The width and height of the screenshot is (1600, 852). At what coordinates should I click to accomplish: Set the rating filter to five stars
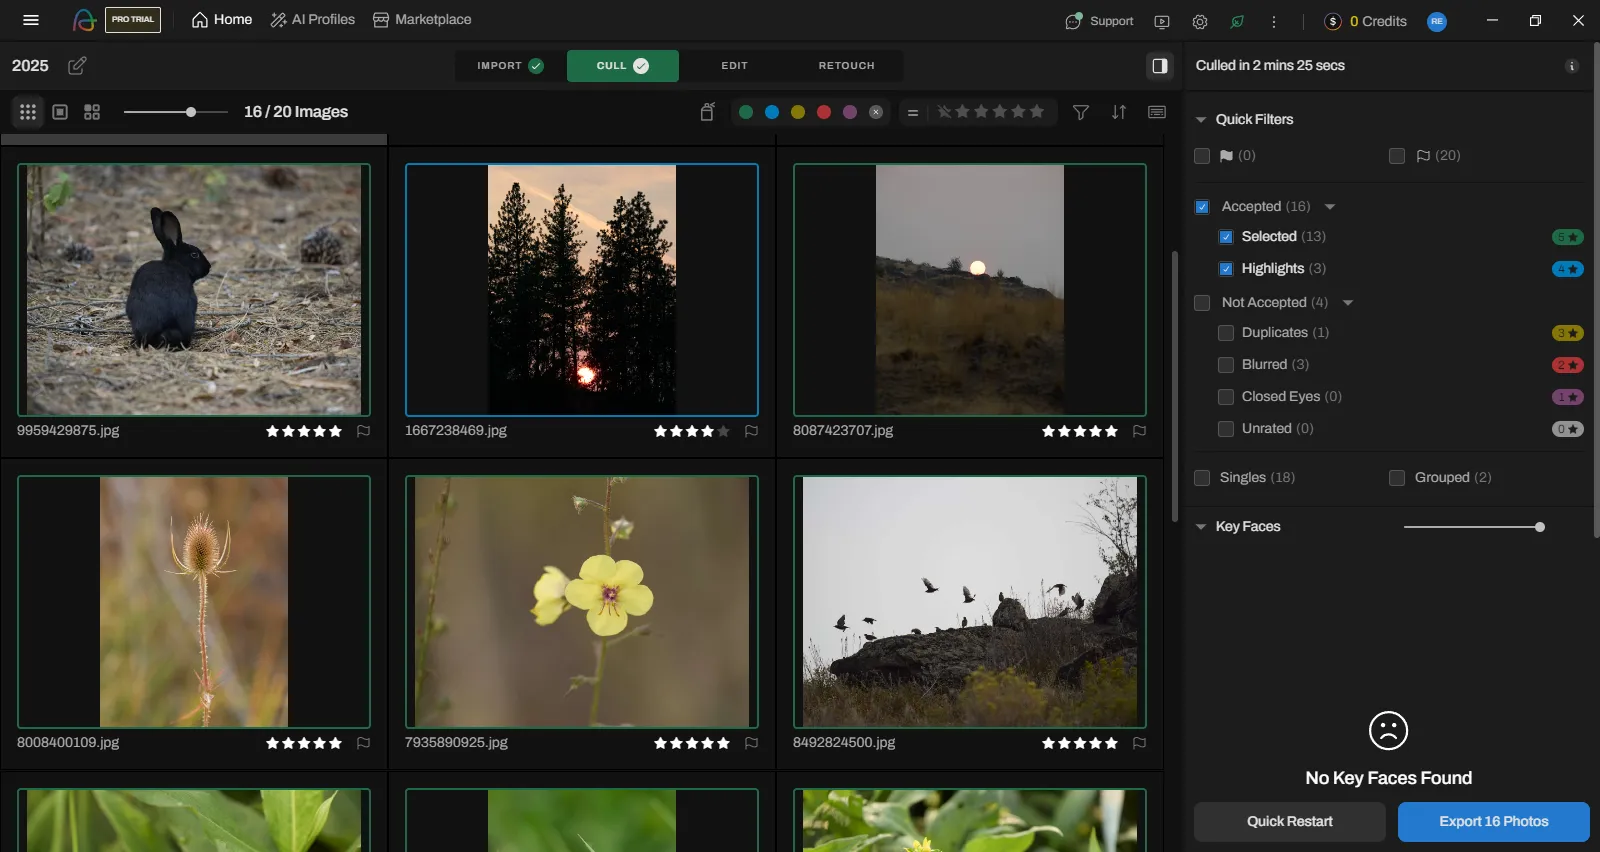[1037, 112]
